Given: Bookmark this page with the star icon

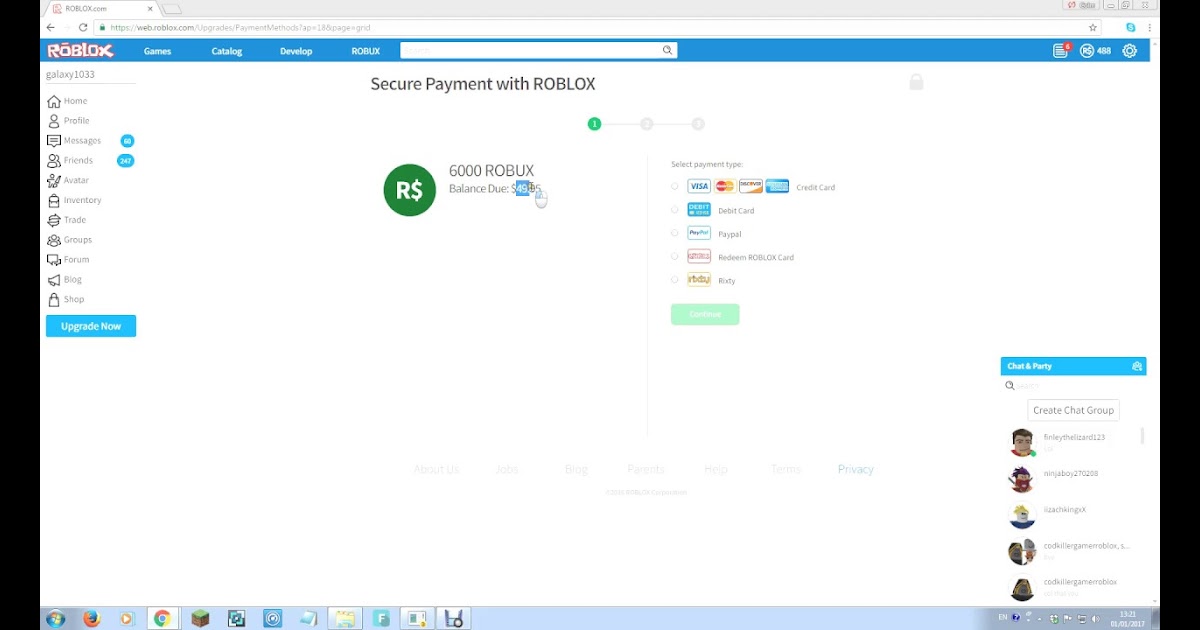Looking at the screenshot, I should [x=1093, y=28].
